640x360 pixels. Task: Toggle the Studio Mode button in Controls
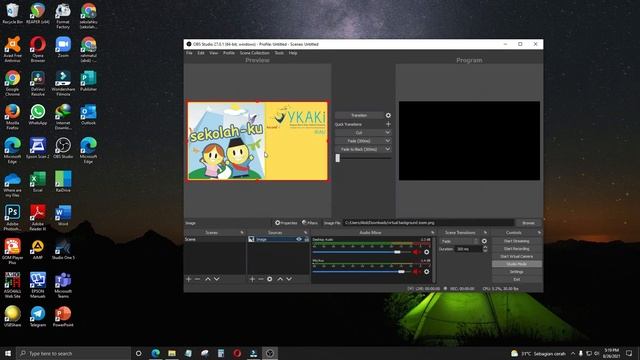point(517,264)
